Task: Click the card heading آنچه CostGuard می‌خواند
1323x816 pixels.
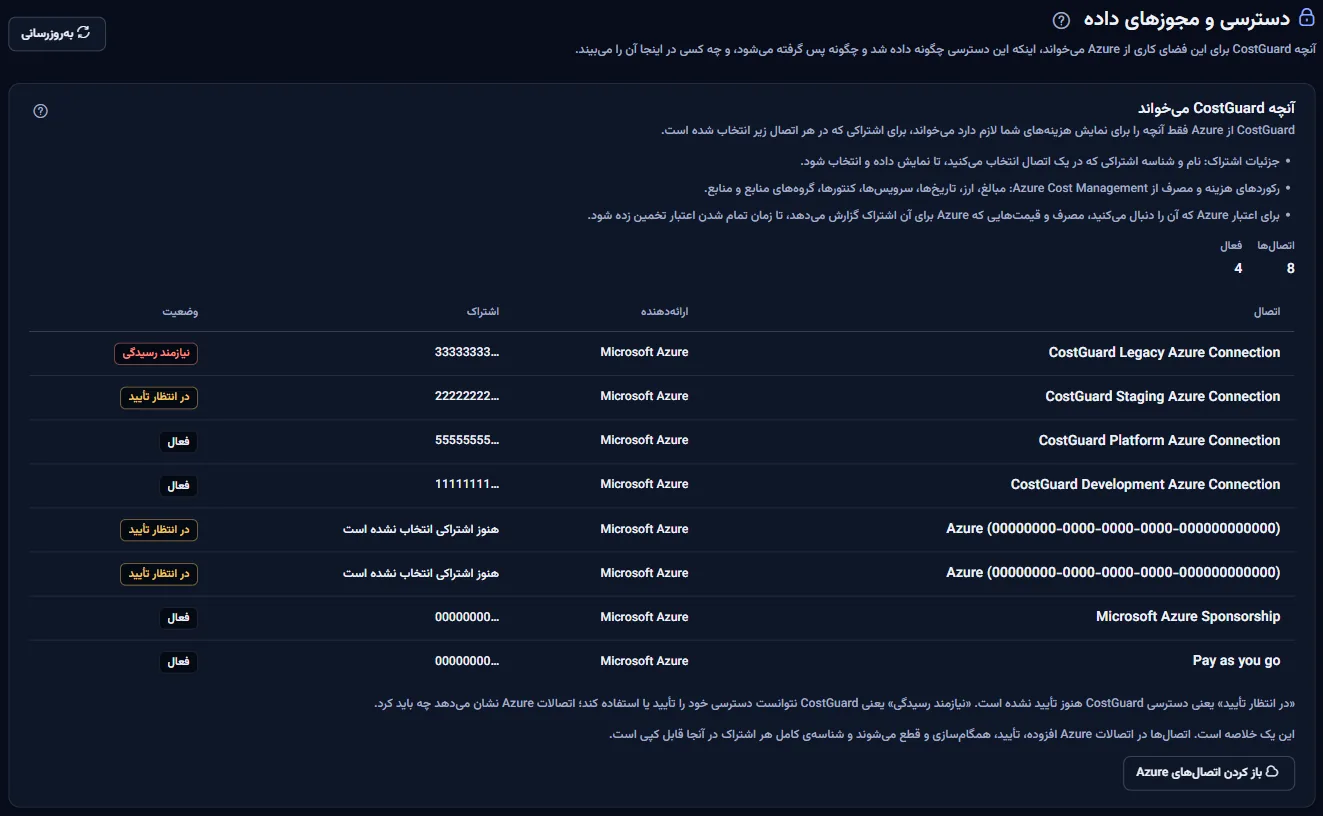Action: coord(1217,108)
